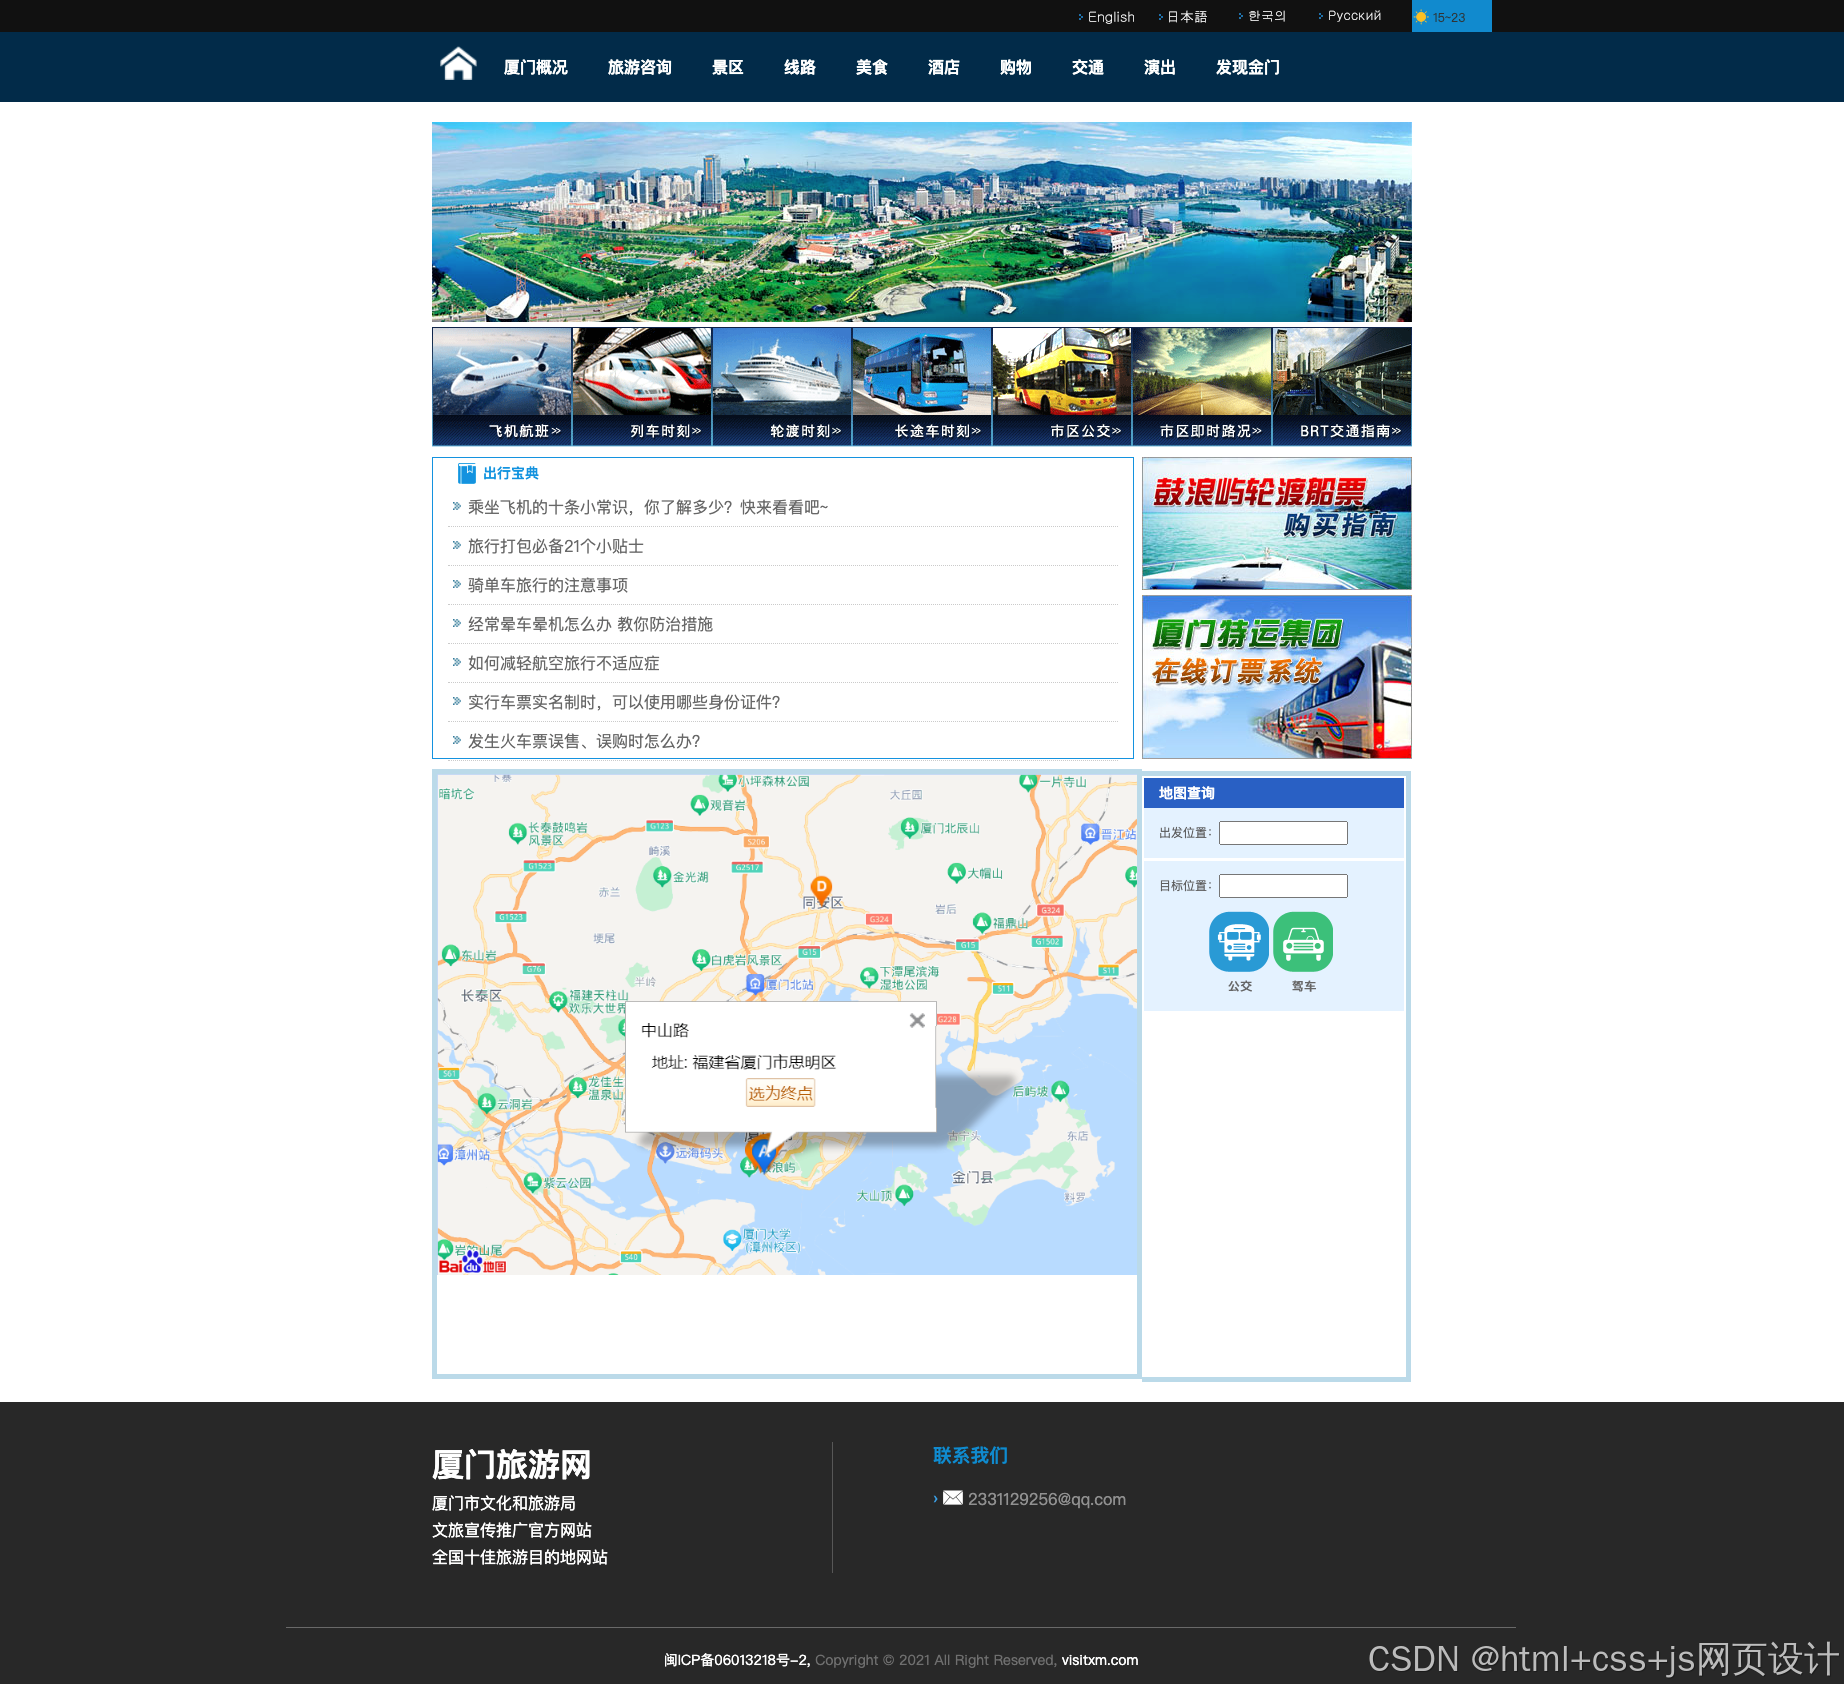Screen dimensions: 1844x1692
Task: Open article 如何减轻航空旅行不适应症
Action: click(564, 663)
